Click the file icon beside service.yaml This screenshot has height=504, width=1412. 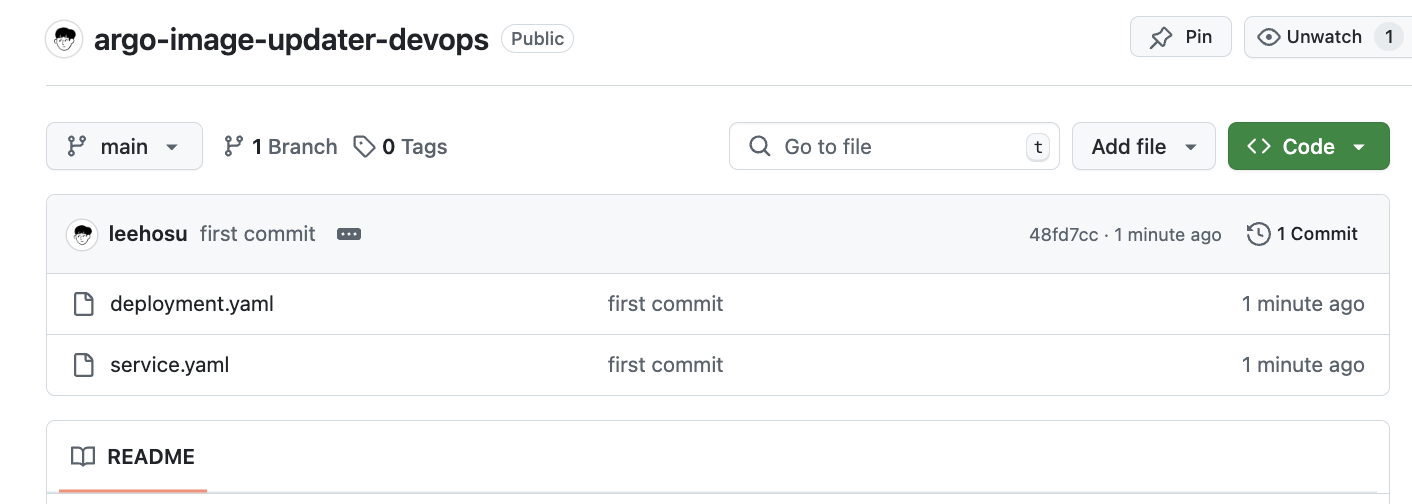click(x=84, y=365)
